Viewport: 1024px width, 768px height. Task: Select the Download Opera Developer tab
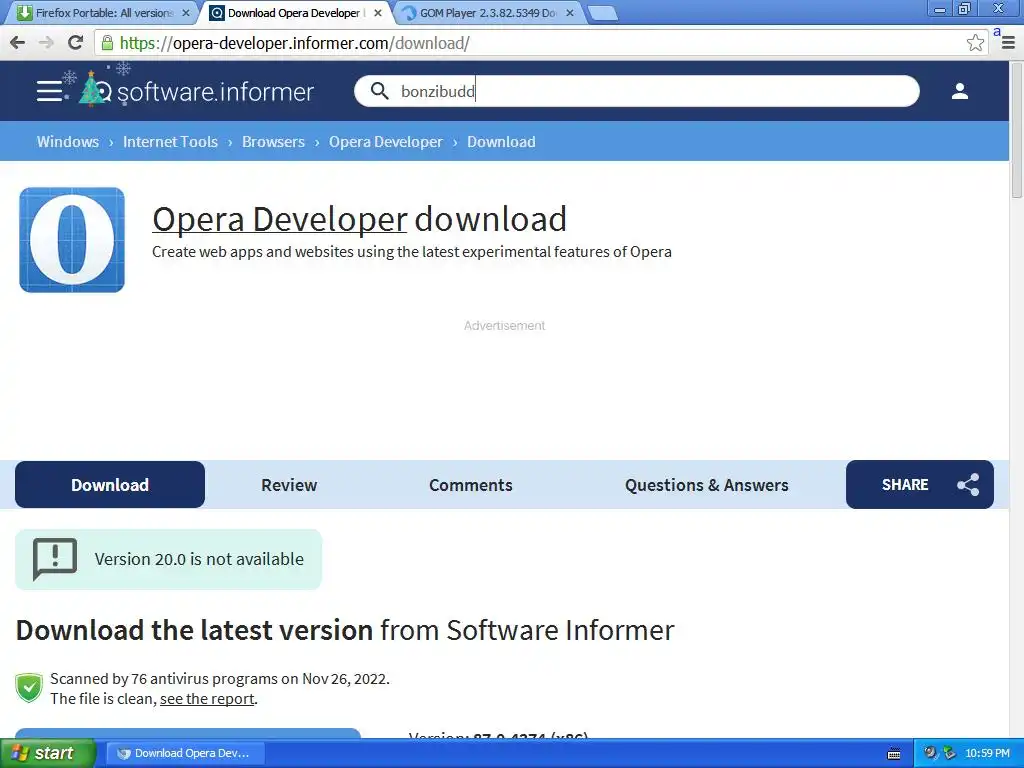point(294,13)
